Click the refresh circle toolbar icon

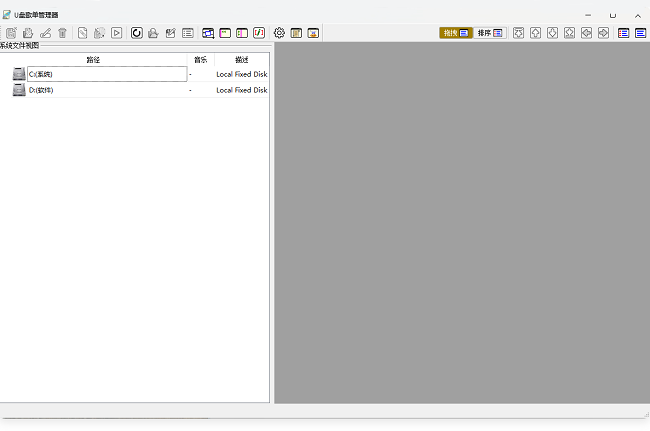pos(136,33)
